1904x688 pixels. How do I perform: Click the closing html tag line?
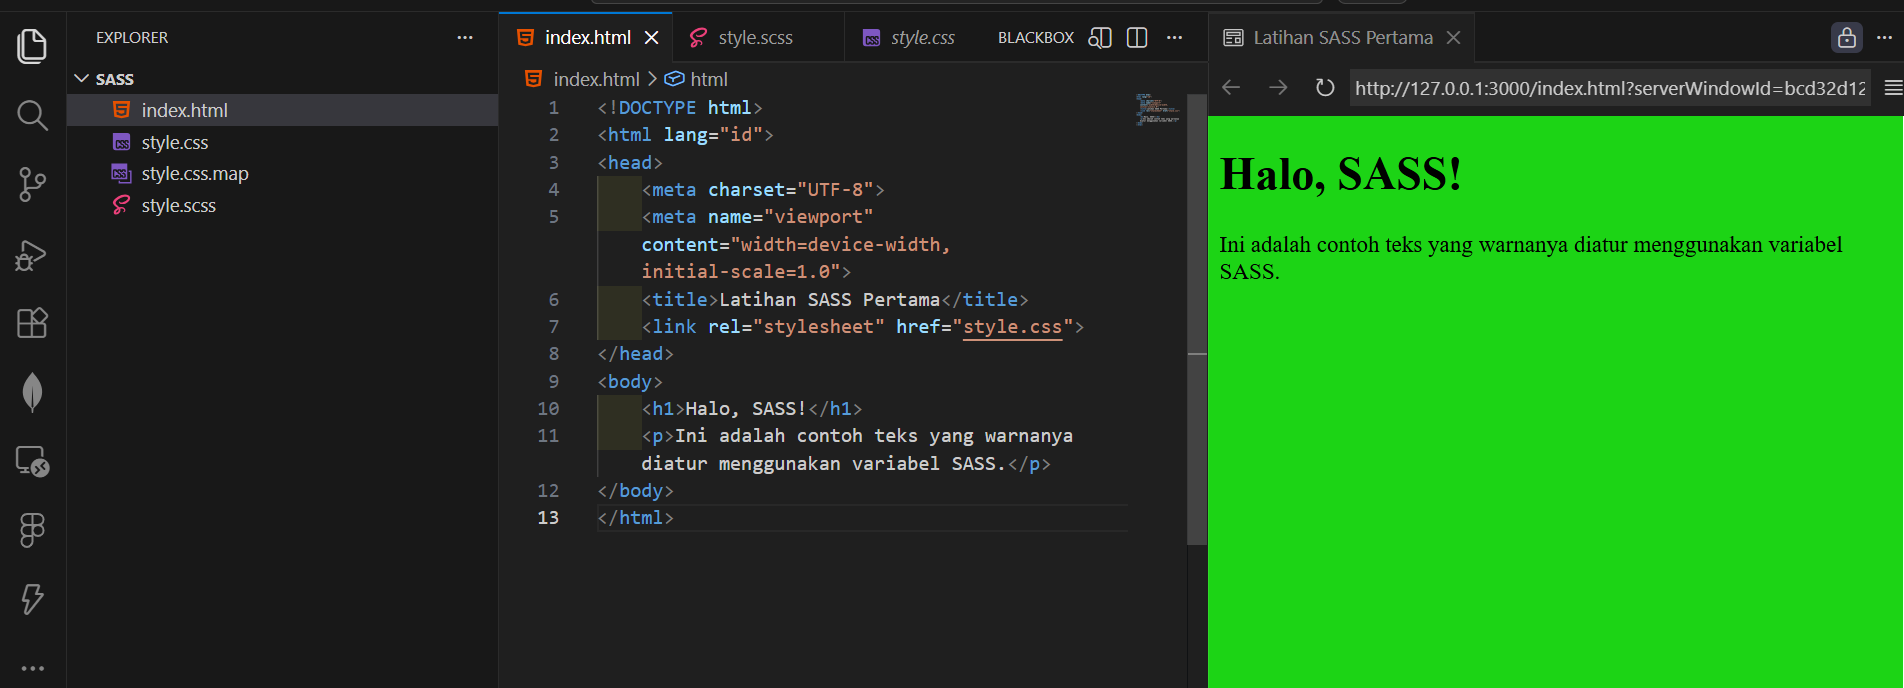[x=635, y=518]
